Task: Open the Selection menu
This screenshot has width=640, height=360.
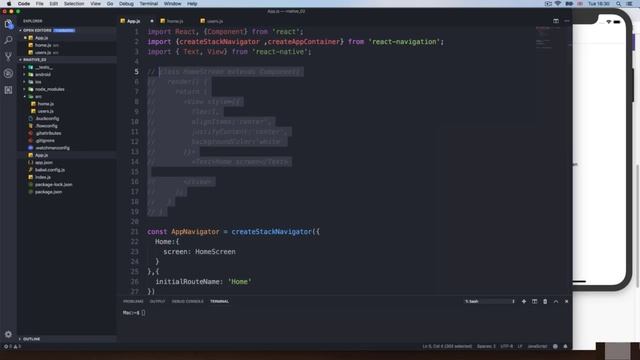Action: pyautogui.click(x=74, y=4)
